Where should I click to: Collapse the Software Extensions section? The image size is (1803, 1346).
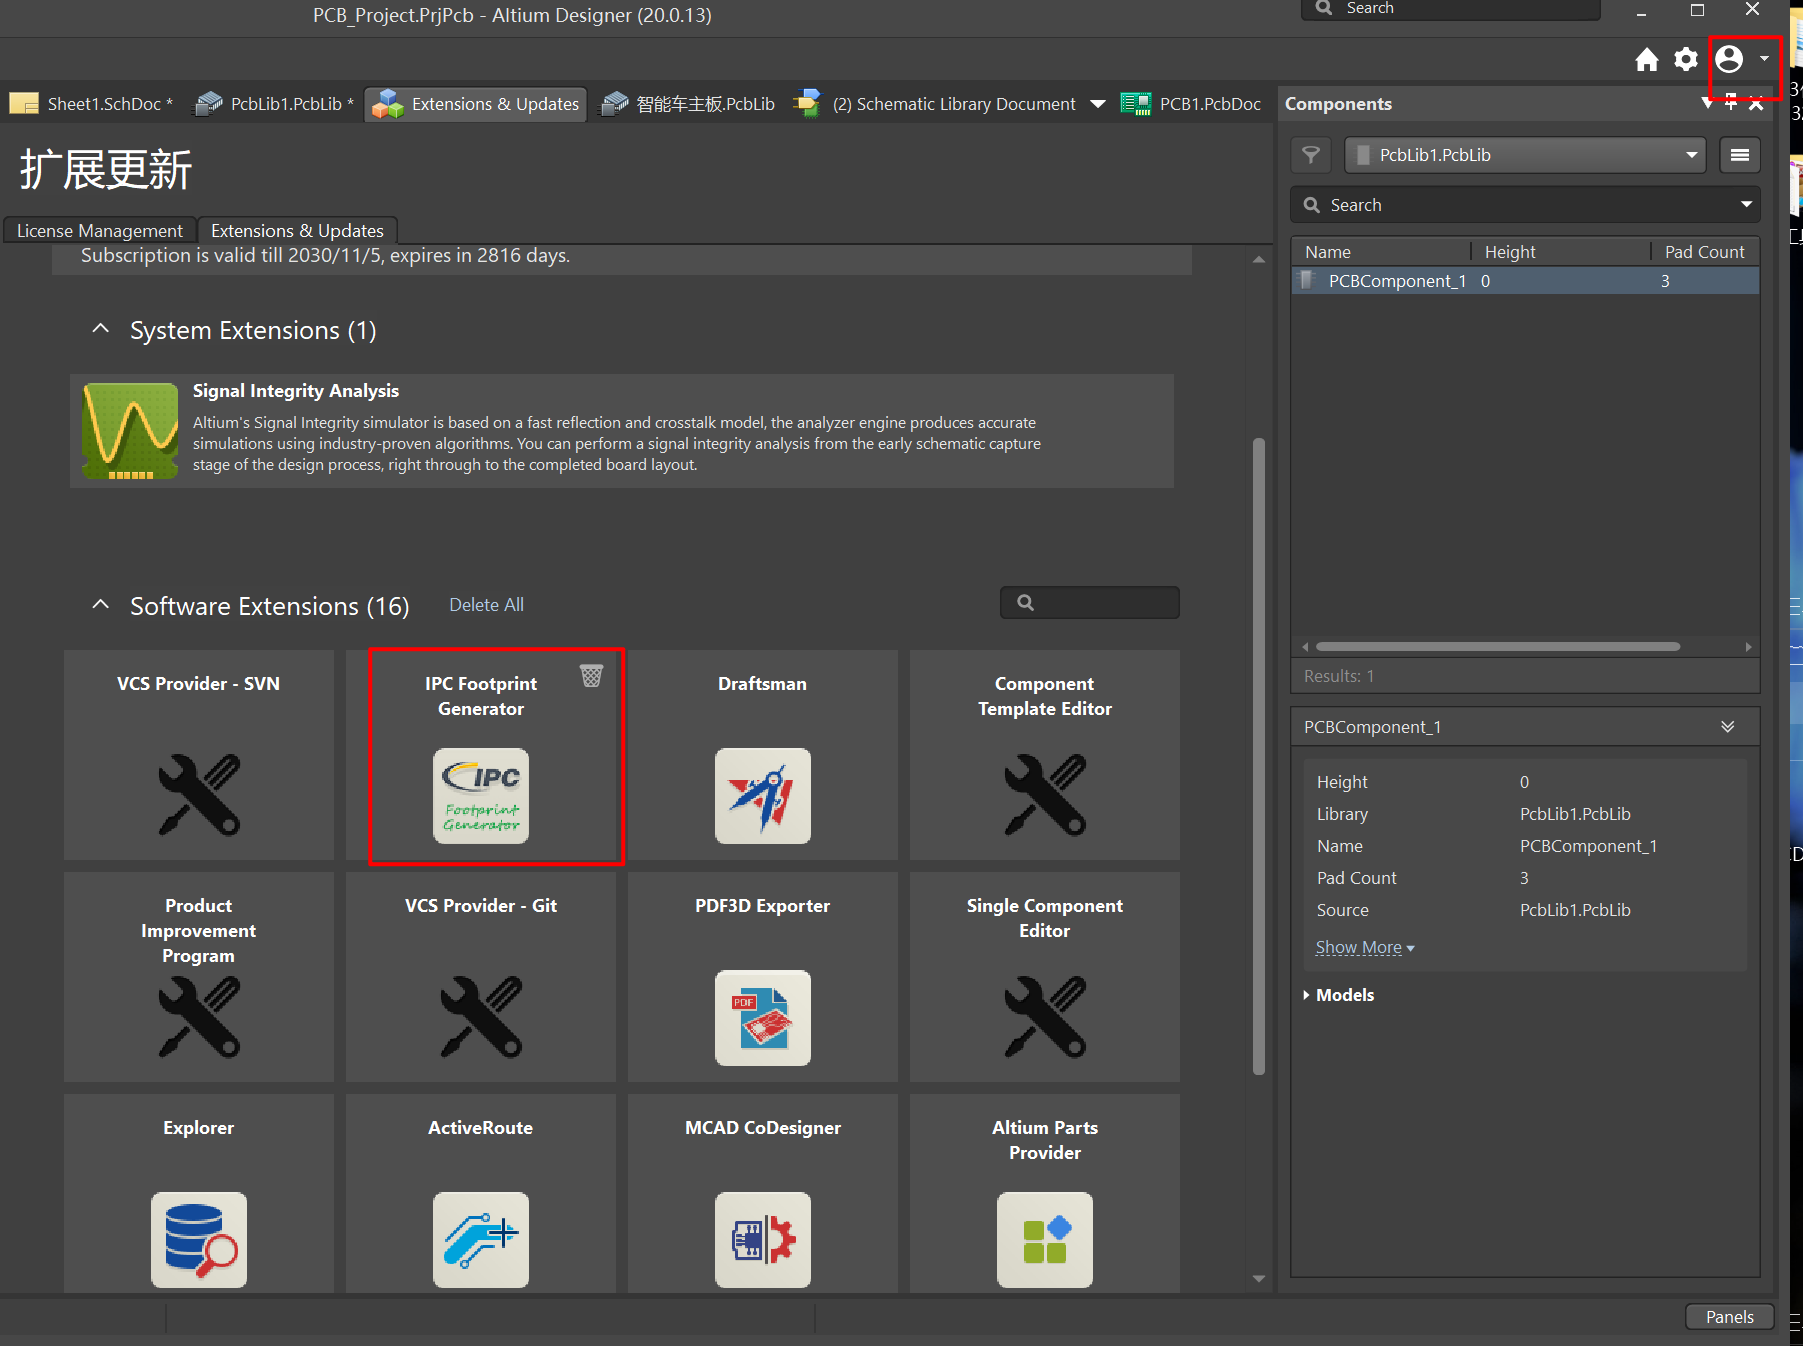click(x=100, y=605)
